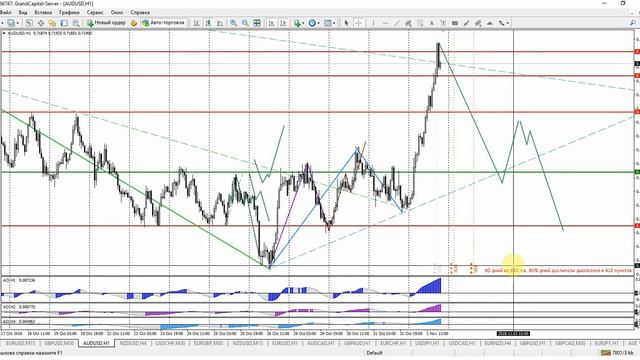Open the Файл menu

6,12
